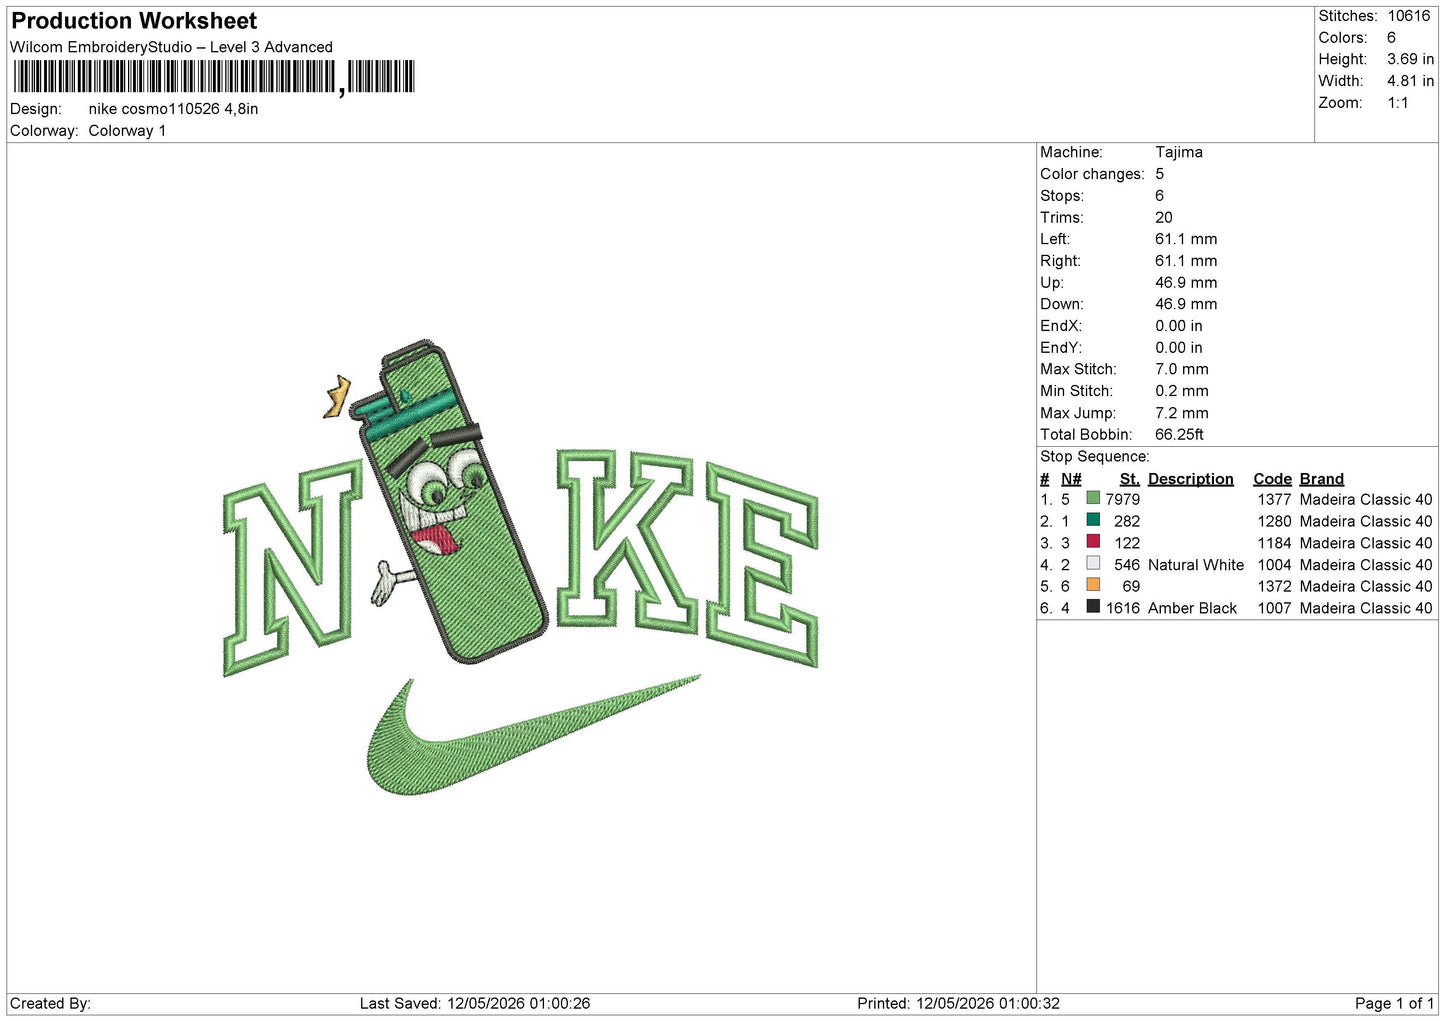1445x1021 pixels.
Task: Click the Max Stitch value 7.0 mm
Action: pos(1181,369)
